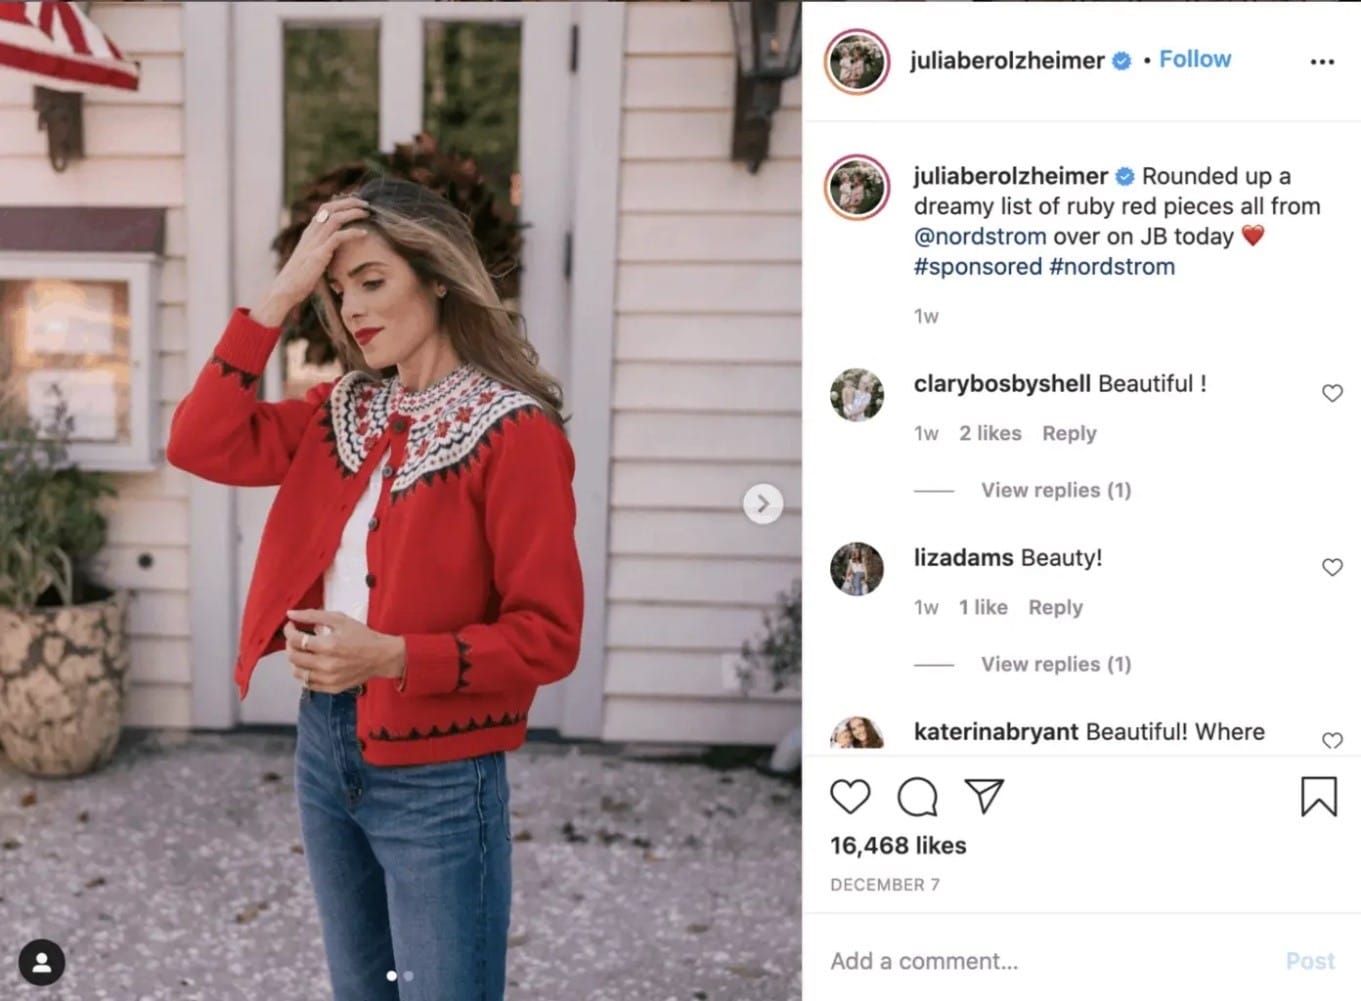Open the @nordstrom mention link
1361x1001 pixels.
point(980,236)
